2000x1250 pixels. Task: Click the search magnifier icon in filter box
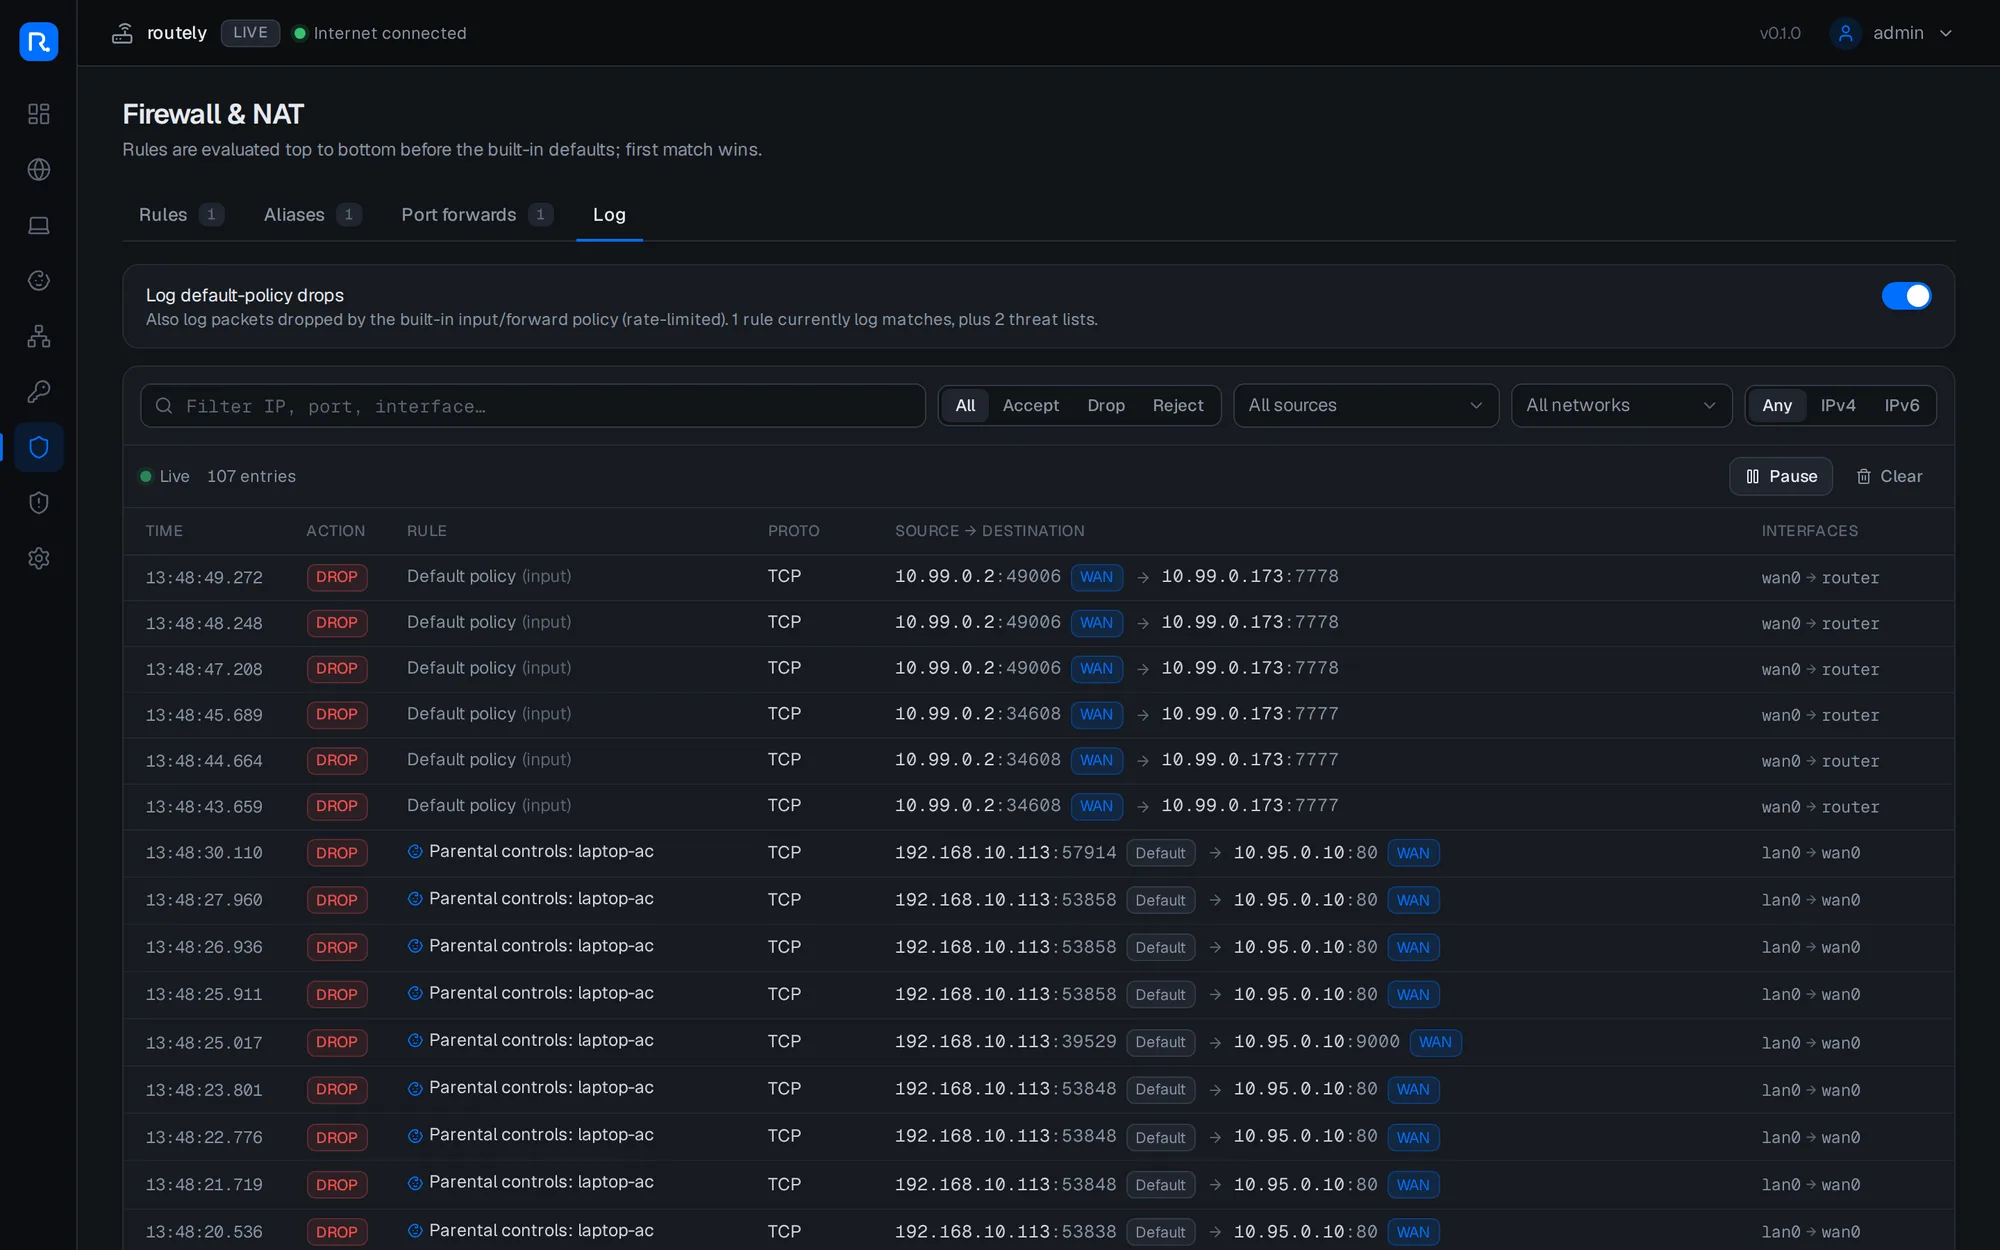click(x=164, y=406)
